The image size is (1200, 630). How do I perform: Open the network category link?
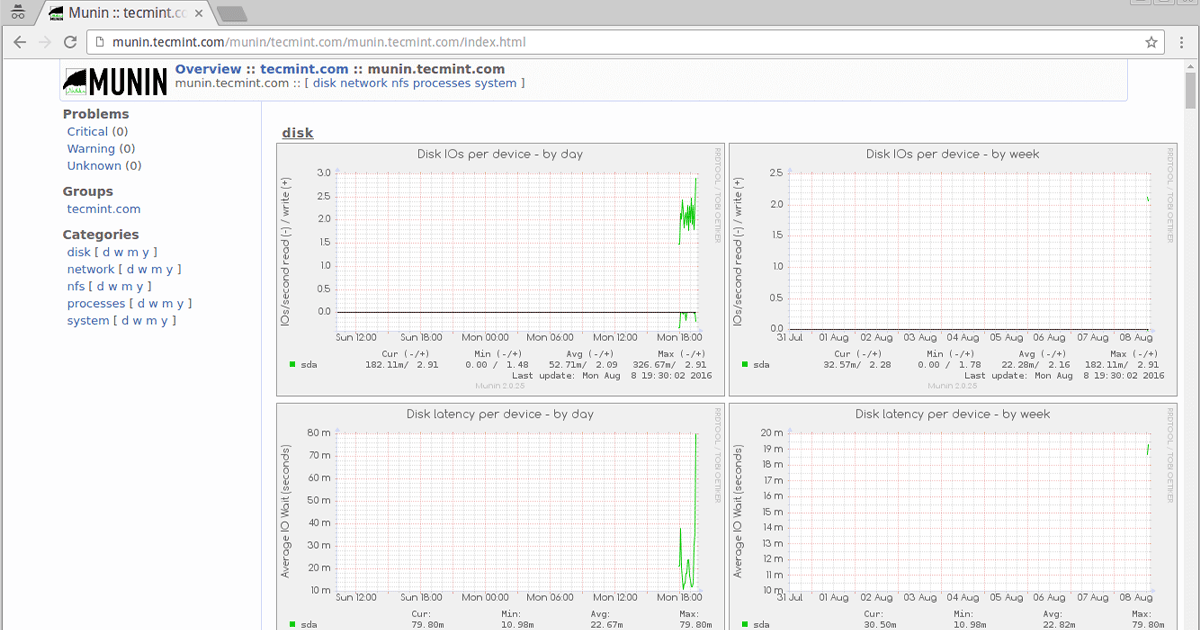(89, 269)
